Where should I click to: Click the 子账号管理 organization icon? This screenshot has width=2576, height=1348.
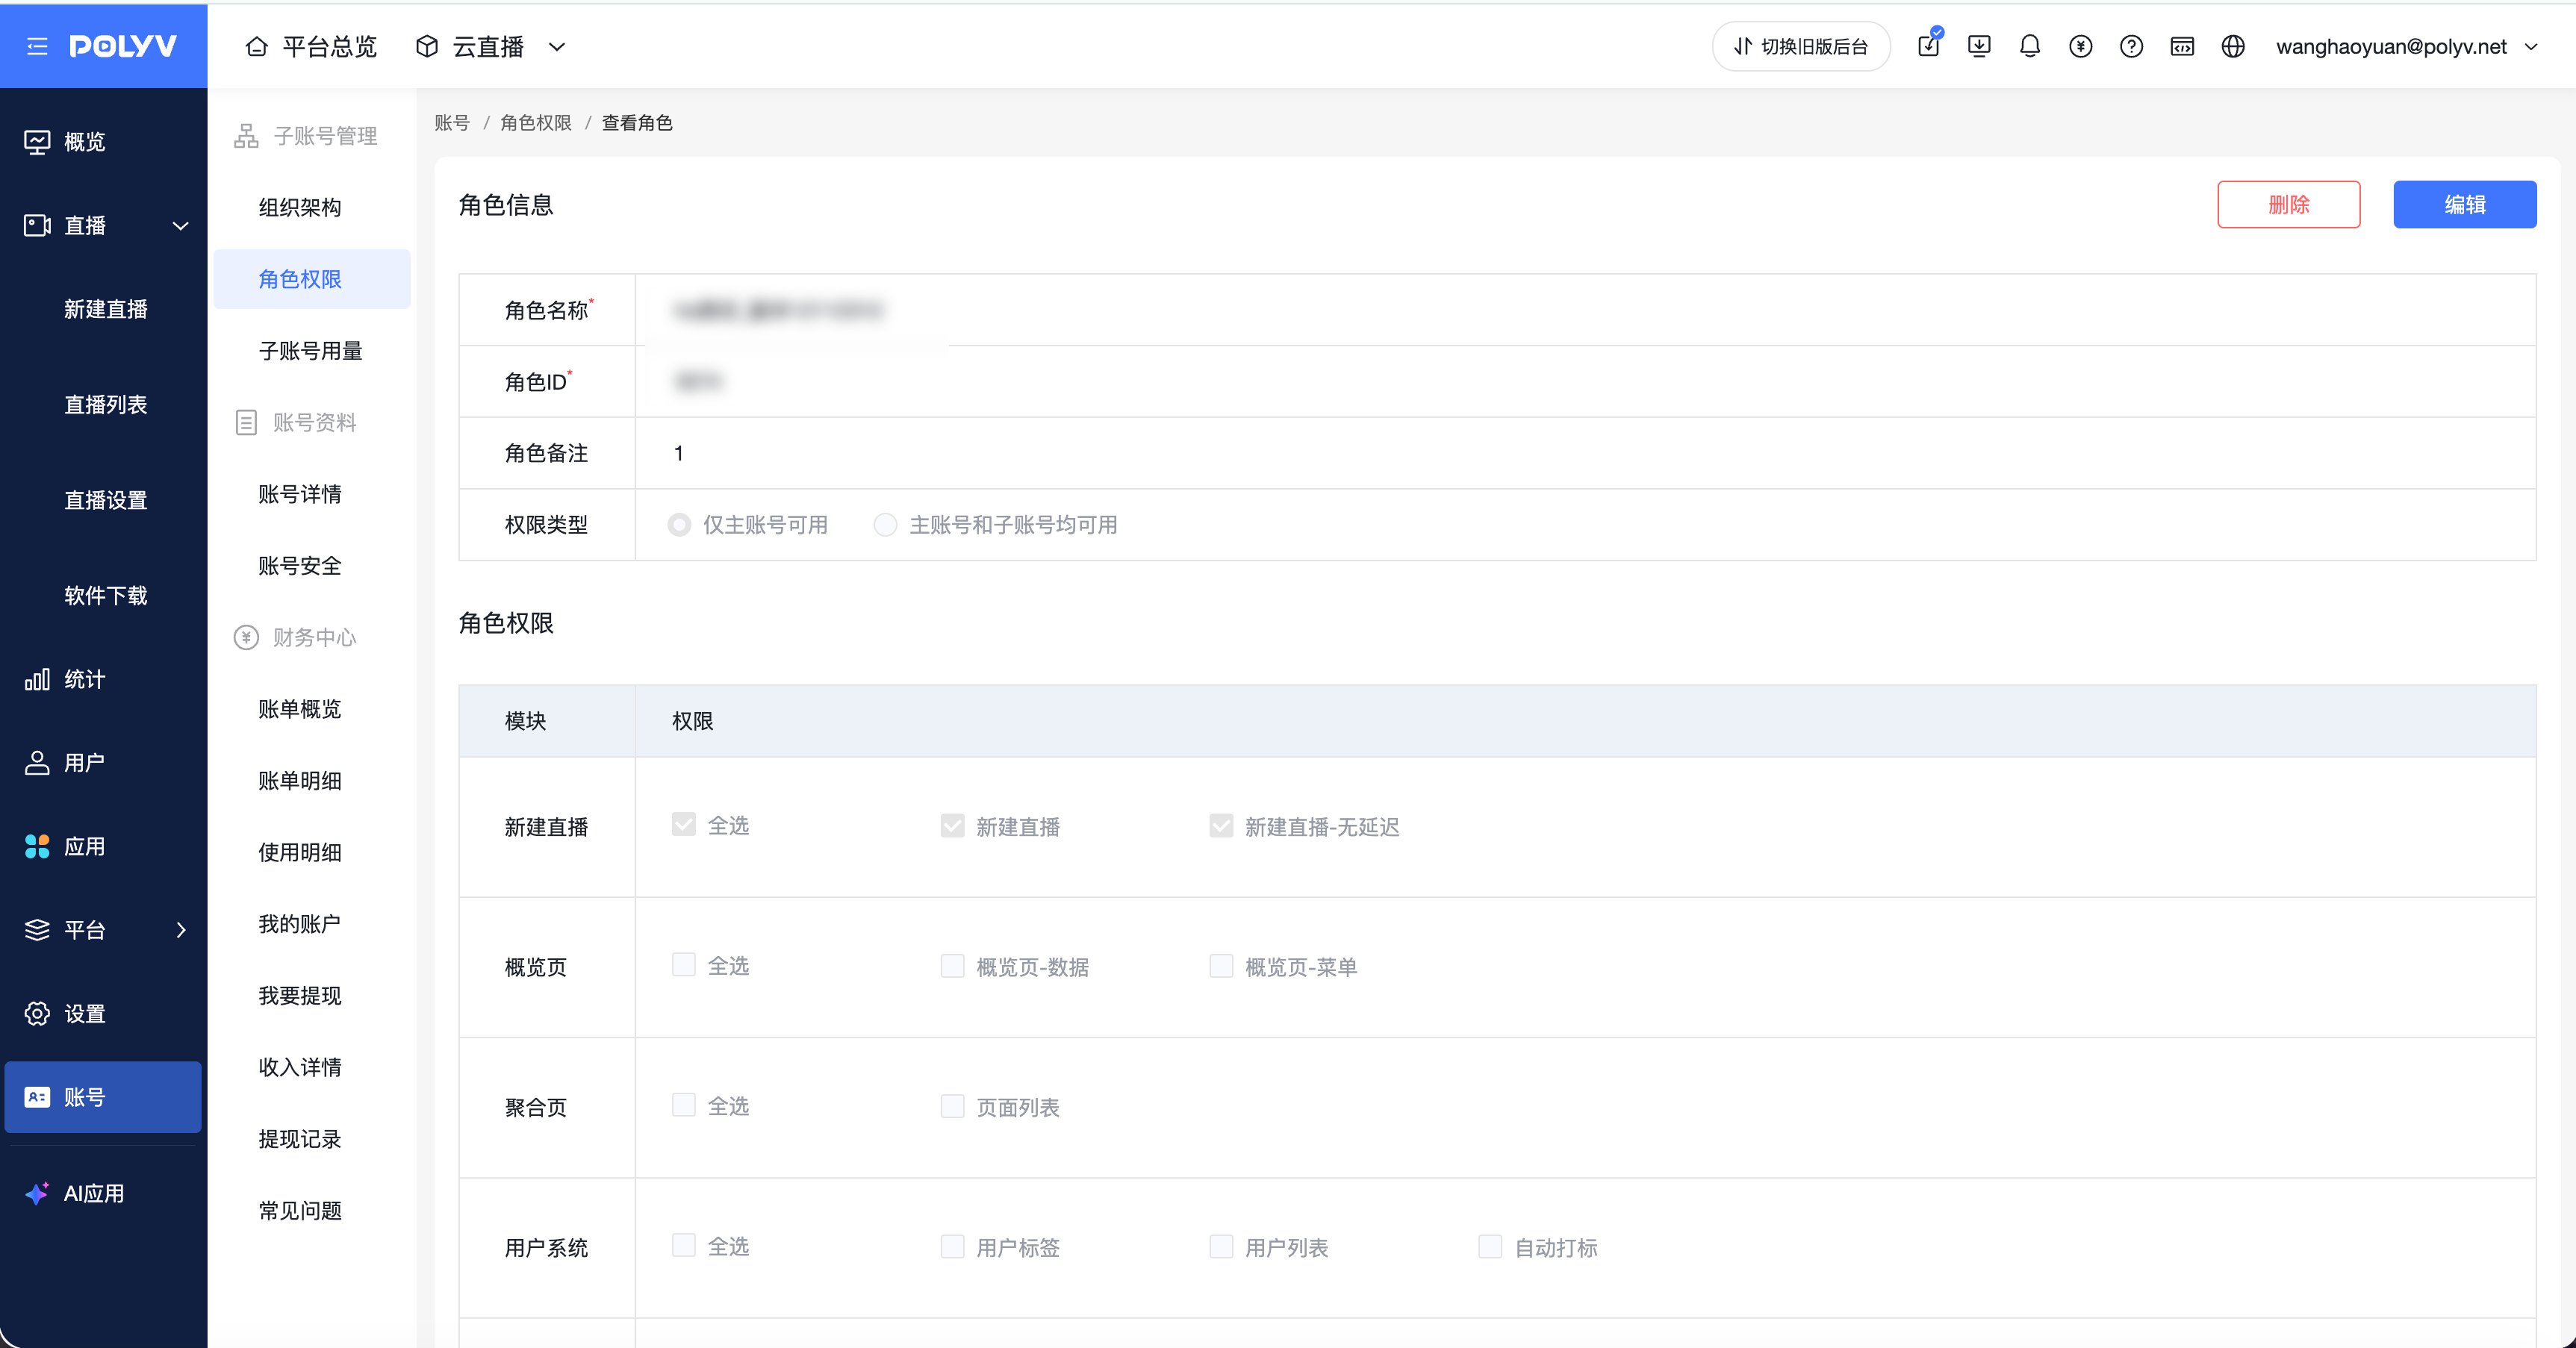coord(246,136)
